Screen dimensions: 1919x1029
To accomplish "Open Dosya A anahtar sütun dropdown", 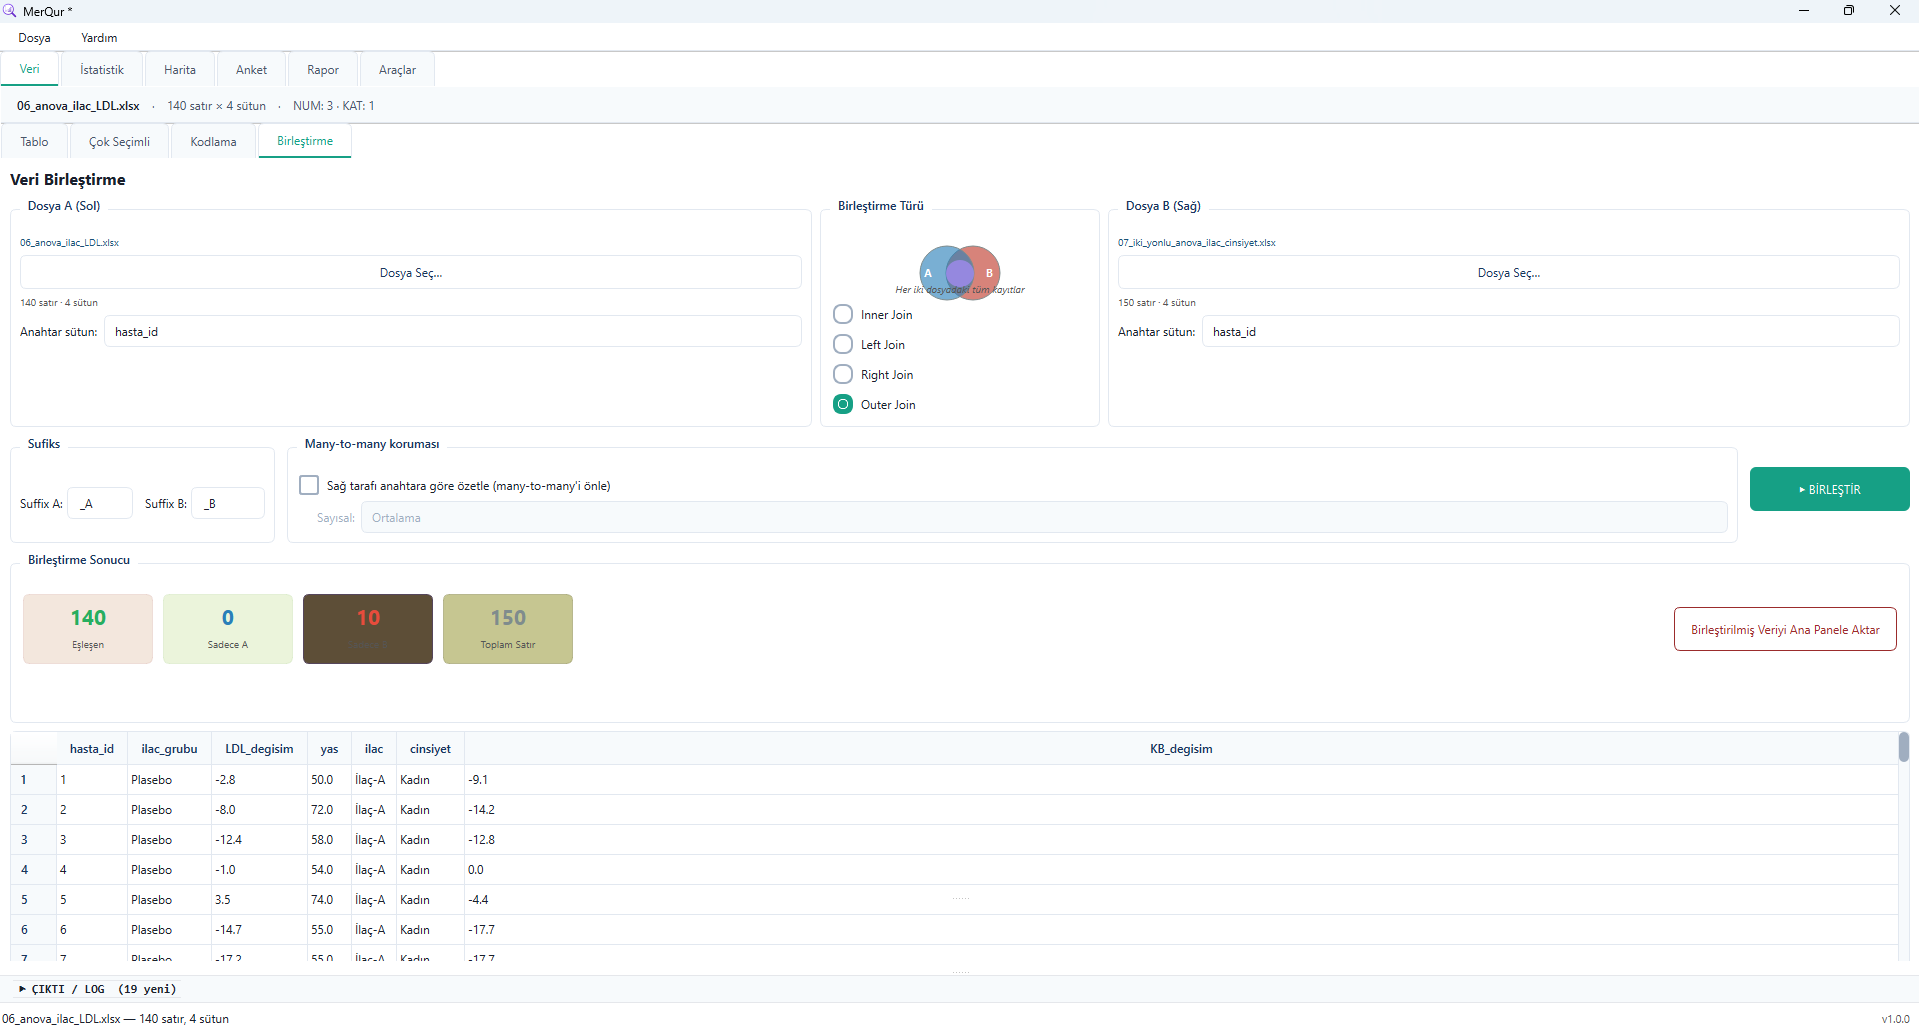I will point(453,332).
